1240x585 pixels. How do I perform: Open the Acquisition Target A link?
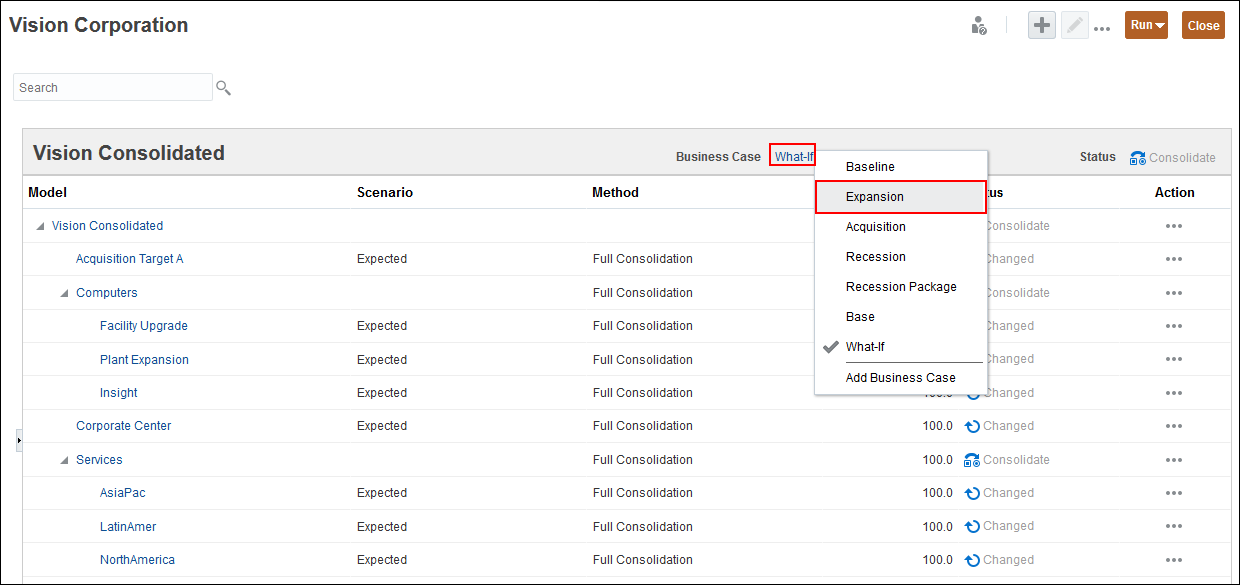point(129,258)
